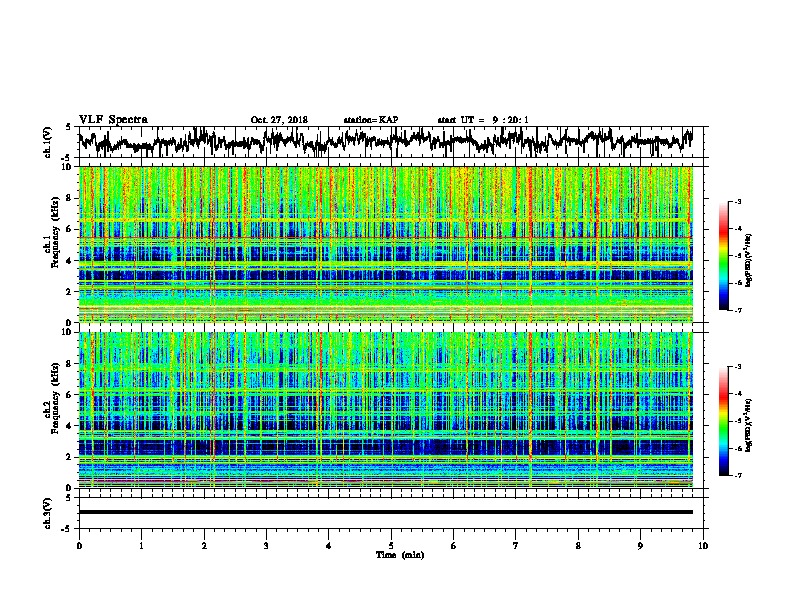
Task: Click time axis tick label "0"
Action: (79, 546)
